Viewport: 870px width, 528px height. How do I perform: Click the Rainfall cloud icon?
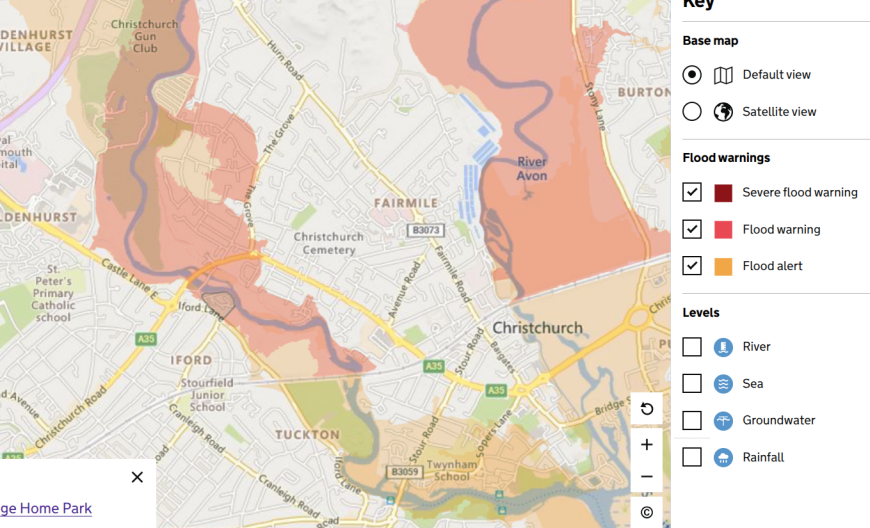pos(723,458)
